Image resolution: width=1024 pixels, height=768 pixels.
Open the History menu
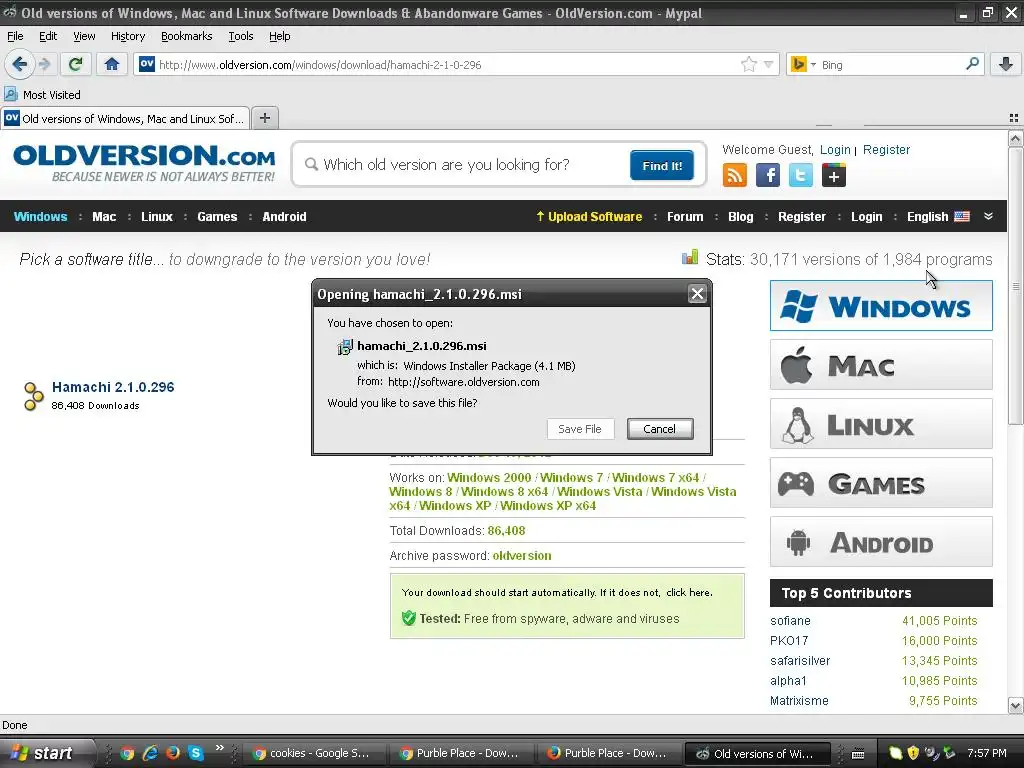(x=128, y=36)
